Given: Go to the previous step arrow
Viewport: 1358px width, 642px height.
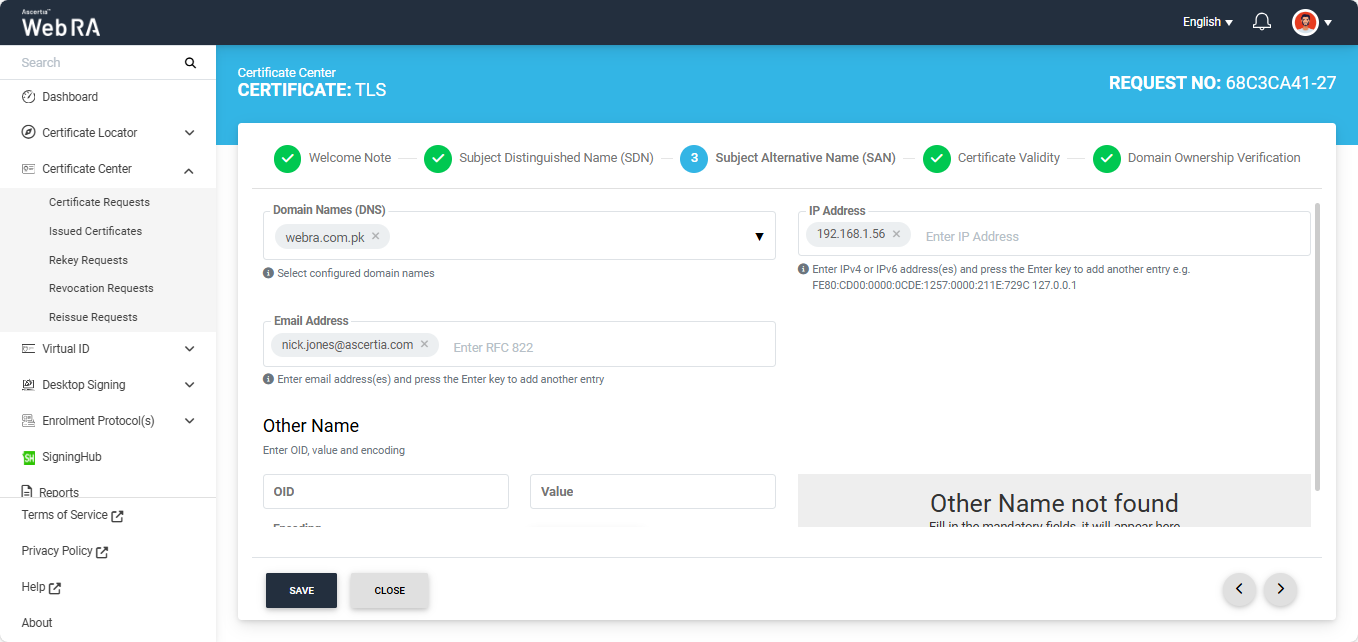Looking at the screenshot, I should tap(1239, 590).
